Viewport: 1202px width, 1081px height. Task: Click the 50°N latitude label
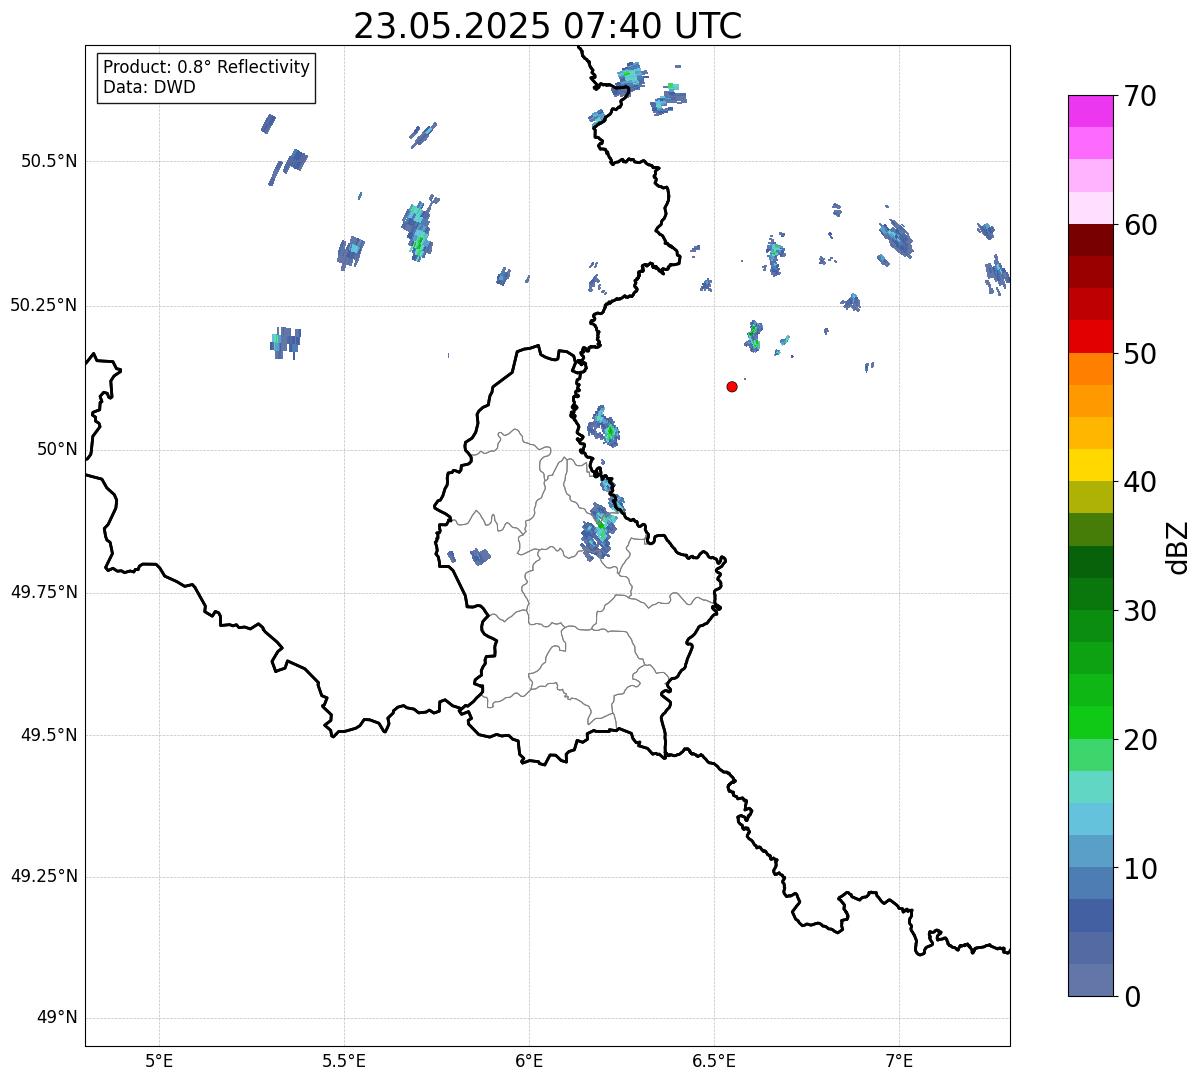(x=57, y=449)
